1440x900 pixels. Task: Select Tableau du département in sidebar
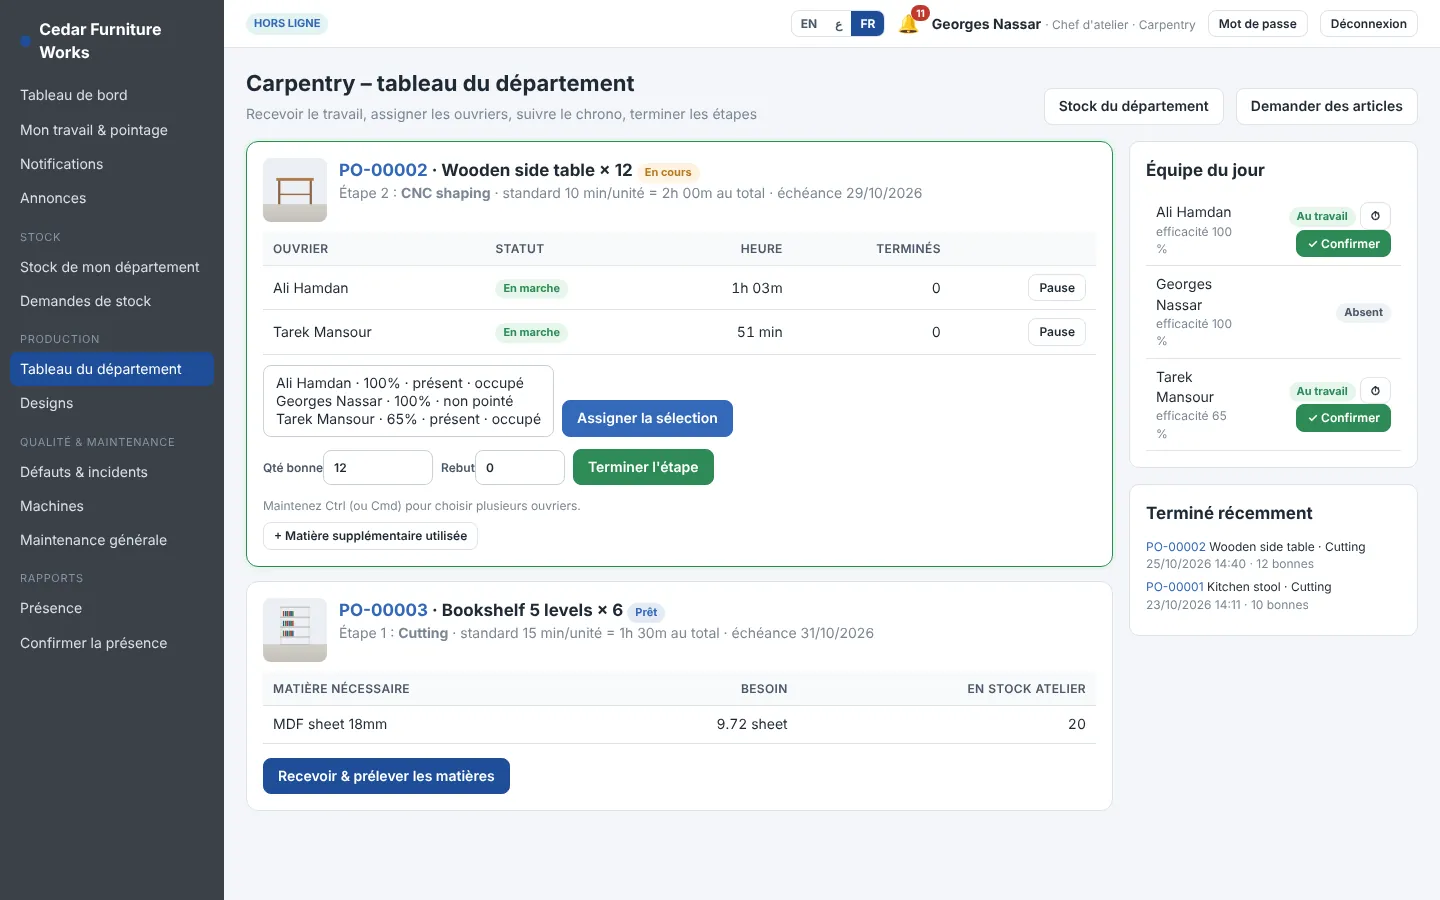(112, 369)
